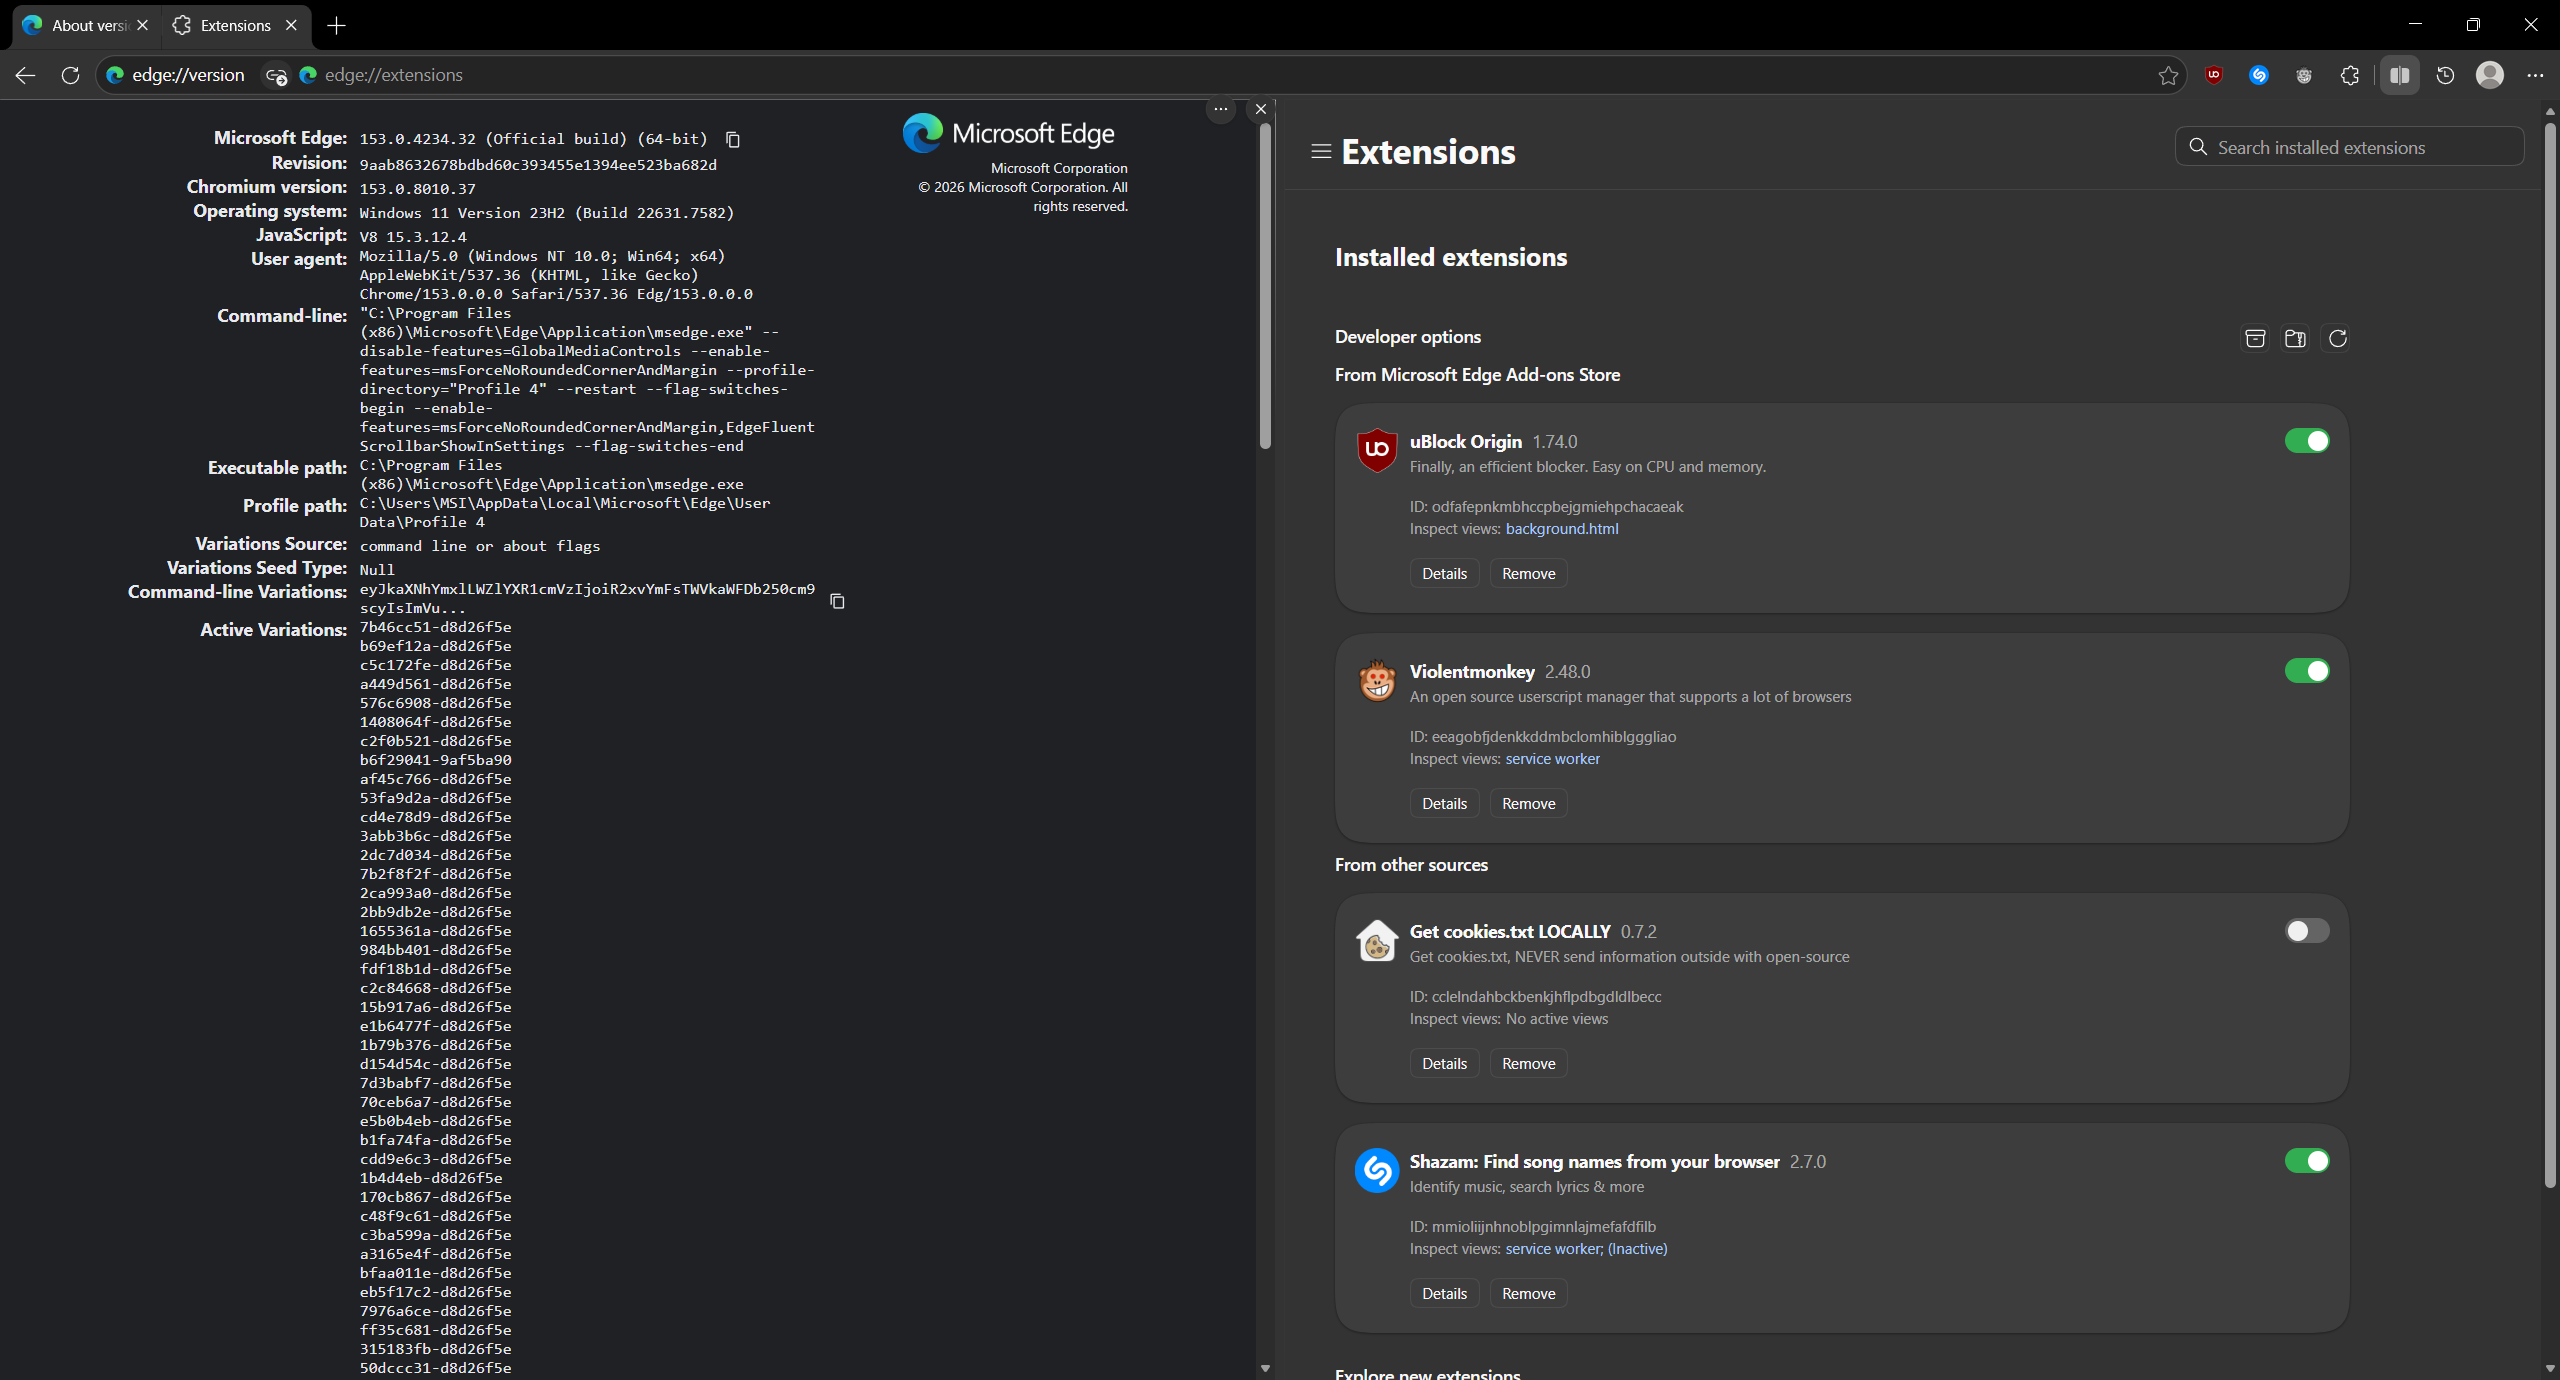Click the Reload extensions icon in Developer options

2337,338
